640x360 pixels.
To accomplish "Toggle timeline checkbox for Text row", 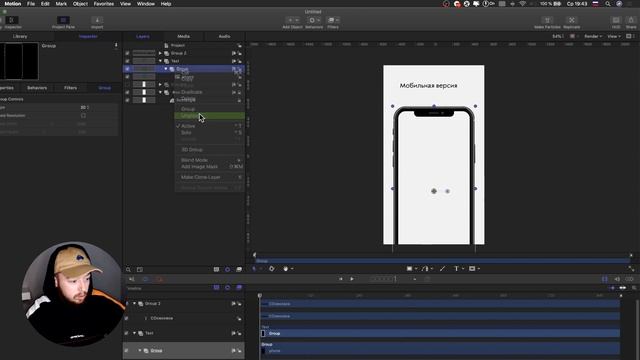I will (x=127, y=333).
